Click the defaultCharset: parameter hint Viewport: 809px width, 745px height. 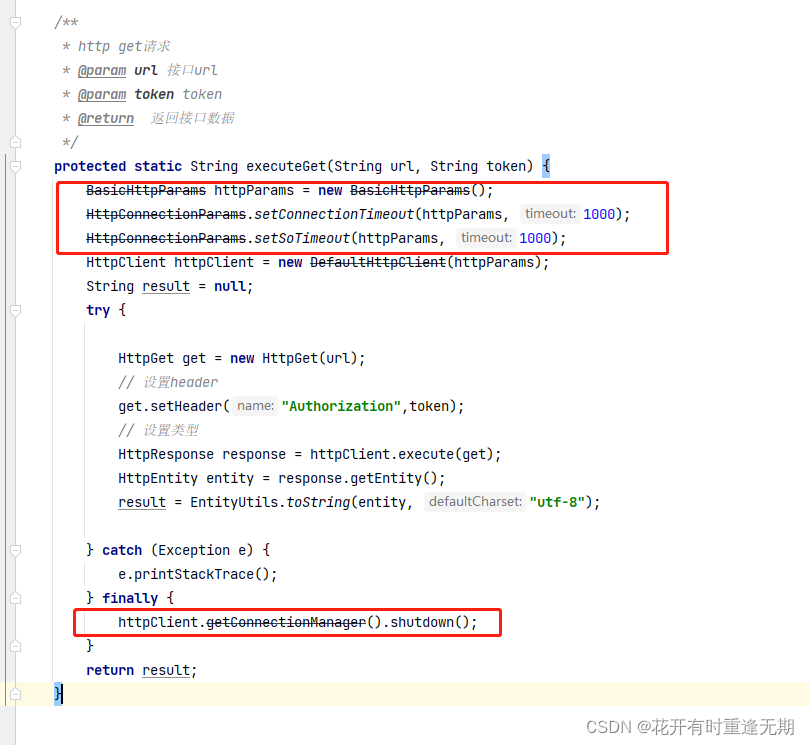pyautogui.click(x=475, y=502)
